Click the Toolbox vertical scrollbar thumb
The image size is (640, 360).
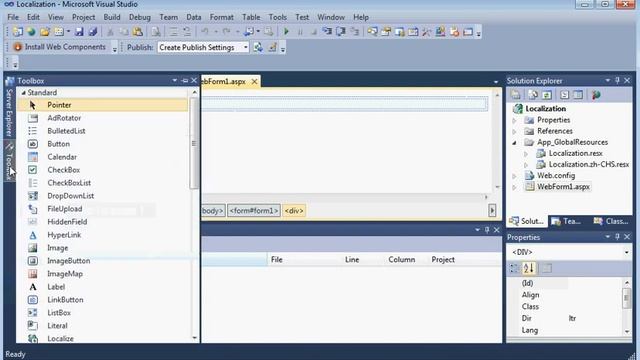(x=194, y=143)
